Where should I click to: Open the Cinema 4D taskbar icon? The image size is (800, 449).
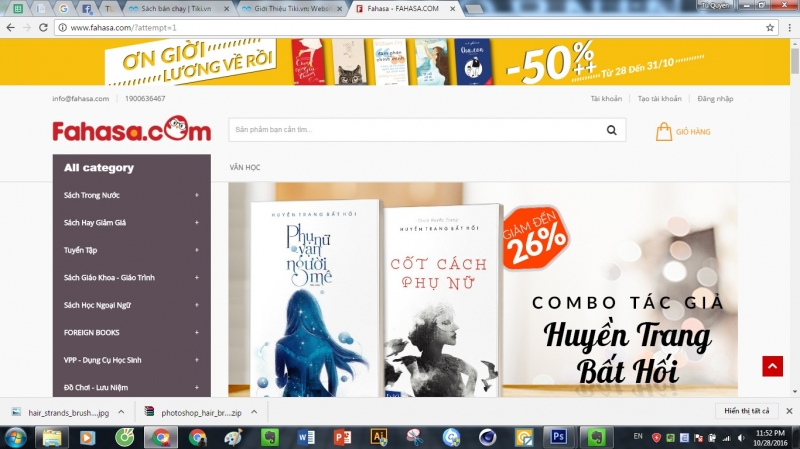487,437
